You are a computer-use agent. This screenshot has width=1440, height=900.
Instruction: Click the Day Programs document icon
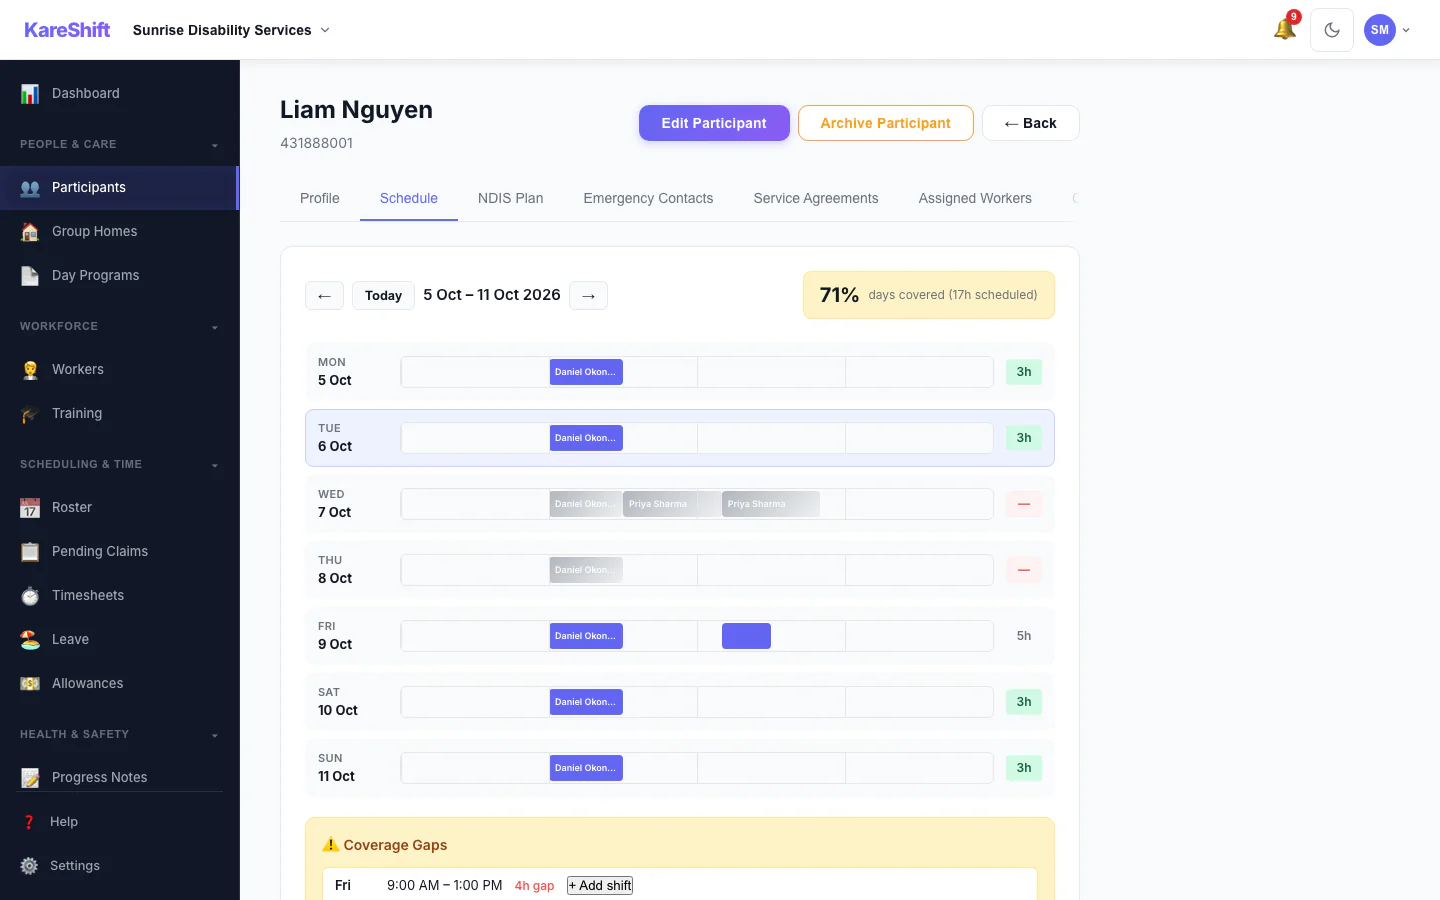[x=30, y=275]
